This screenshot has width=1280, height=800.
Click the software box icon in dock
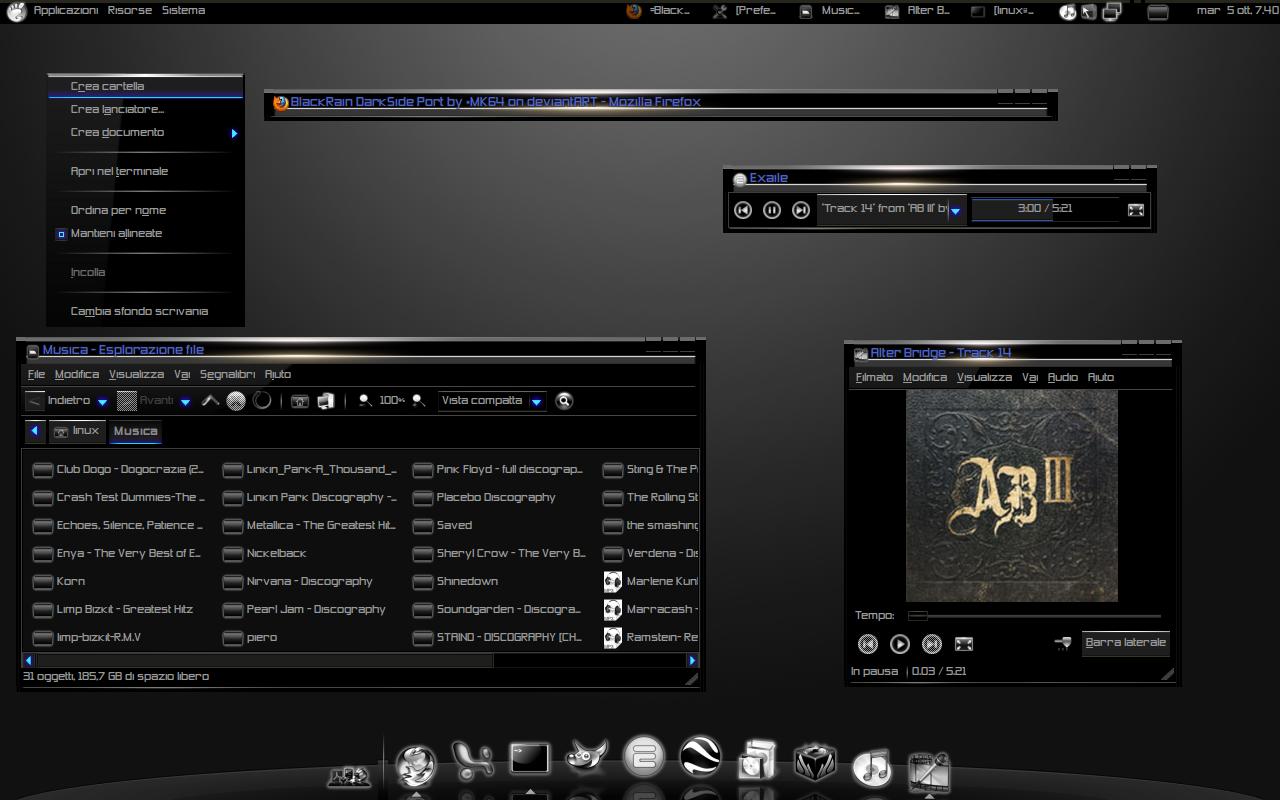pyautogui.click(x=758, y=762)
